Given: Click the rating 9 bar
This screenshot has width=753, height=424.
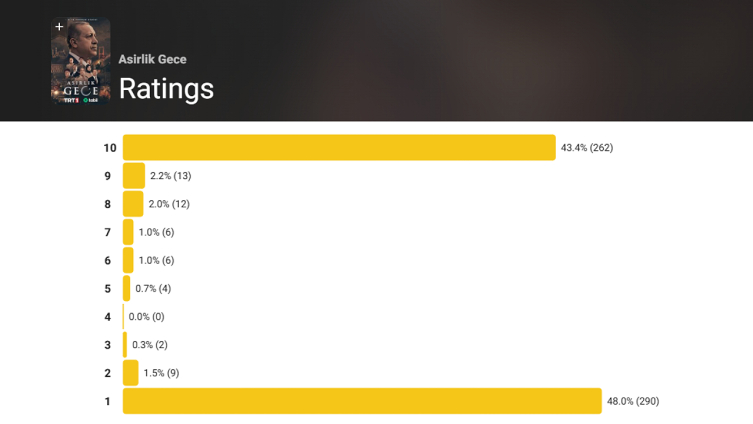Looking at the screenshot, I should tap(134, 176).
